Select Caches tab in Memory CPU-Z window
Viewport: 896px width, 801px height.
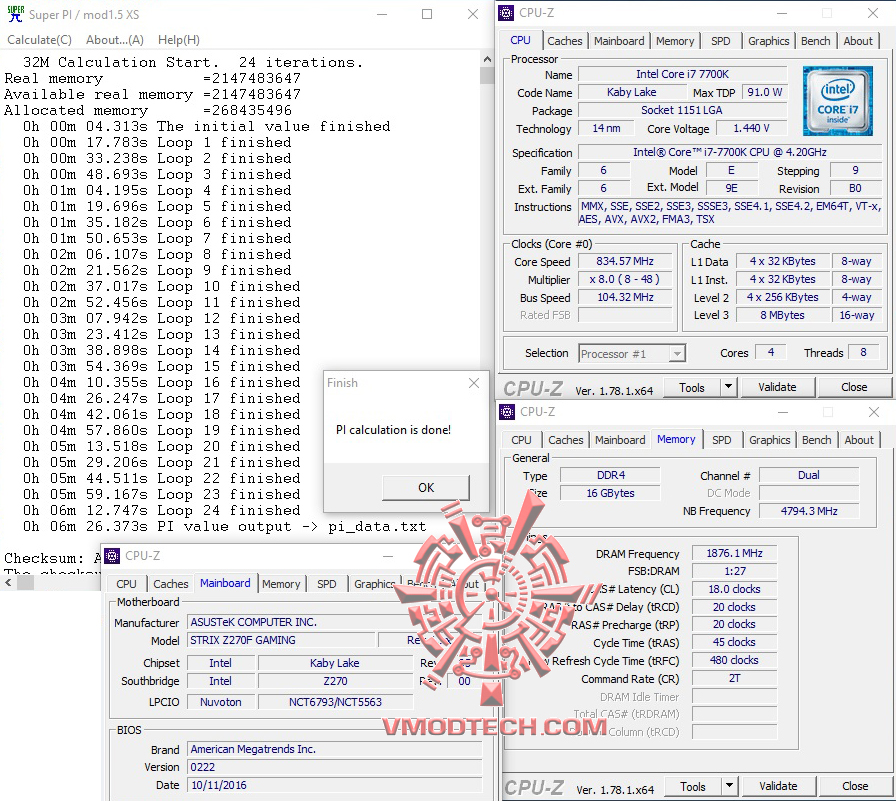[566, 440]
